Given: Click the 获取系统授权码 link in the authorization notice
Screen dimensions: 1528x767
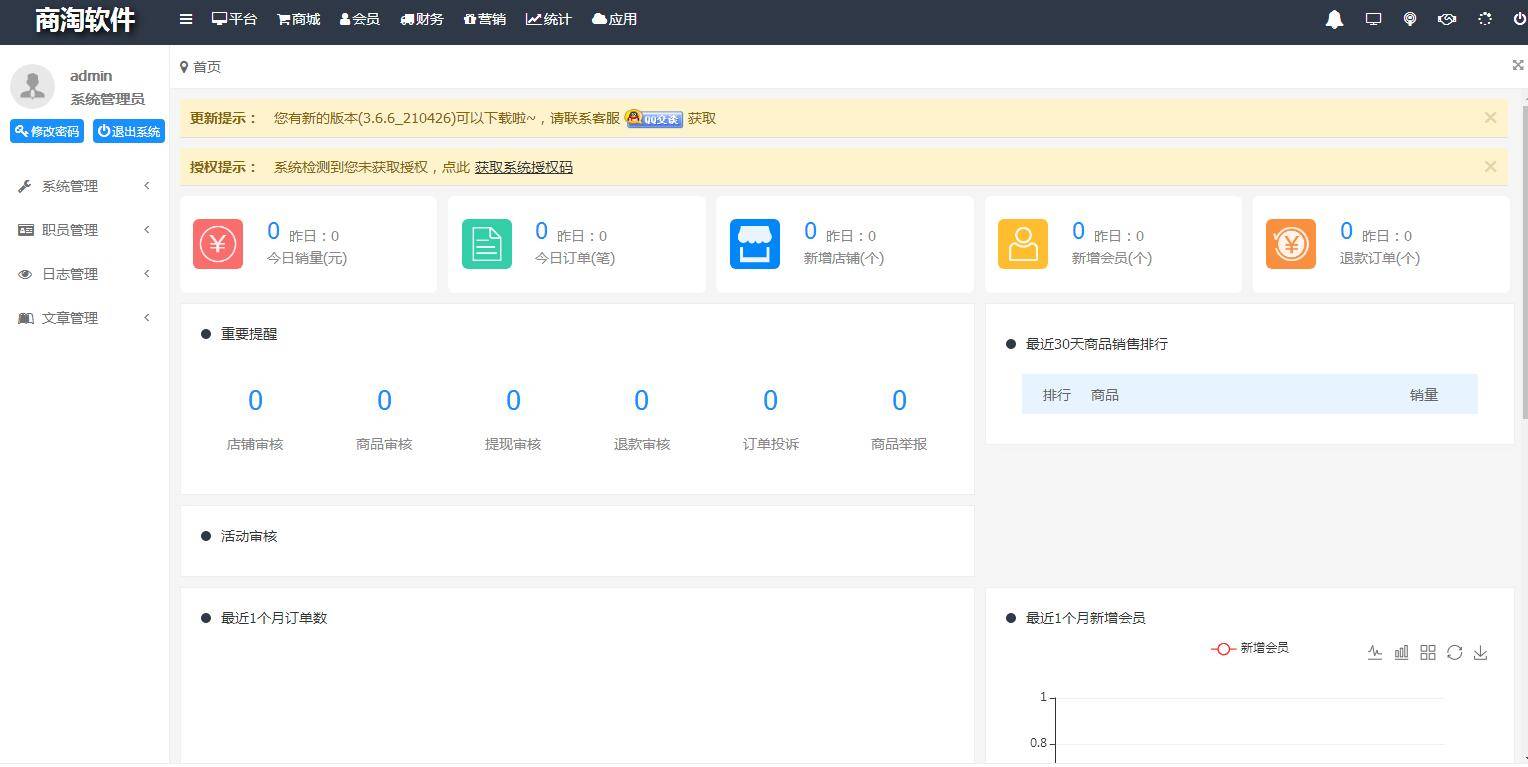Looking at the screenshot, I should pyautogui.click(x=523, y=167).
